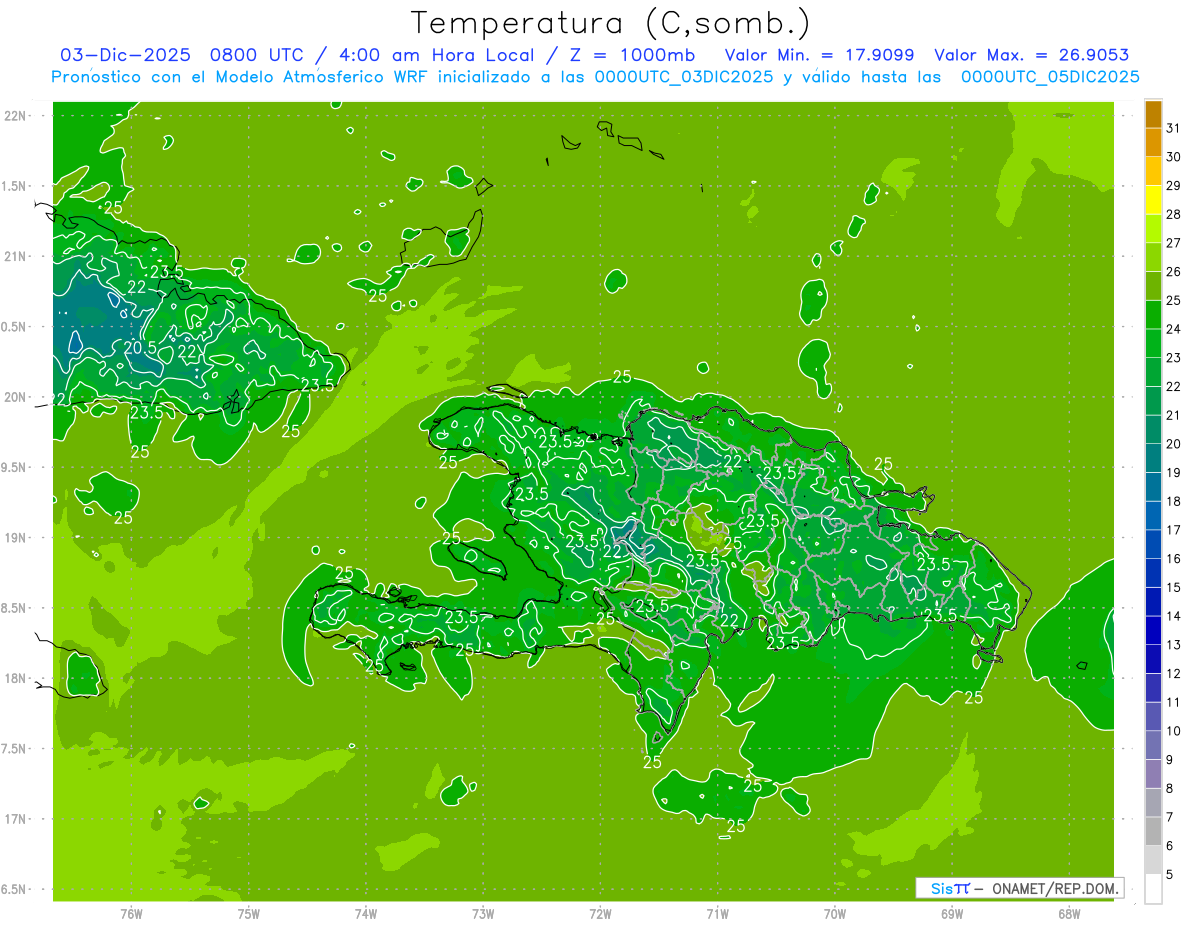Click the "19N" latitude axis label

tap(16, 538)
